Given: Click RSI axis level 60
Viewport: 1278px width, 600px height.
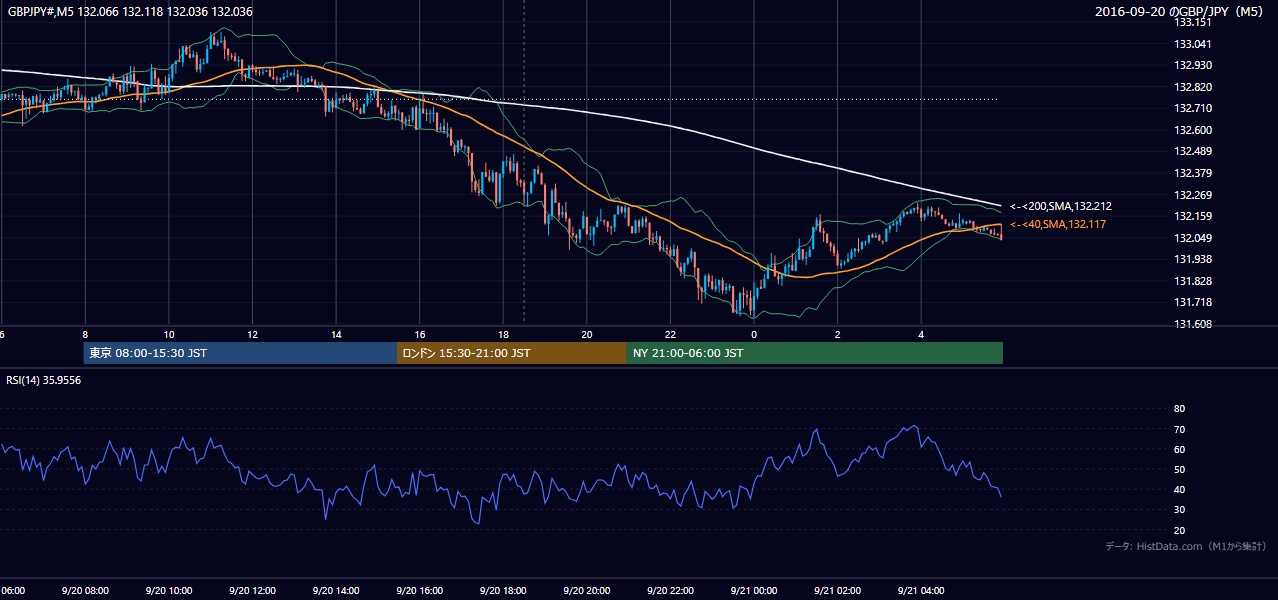Looking at the screenshot, I should (x=1180, y=450).
